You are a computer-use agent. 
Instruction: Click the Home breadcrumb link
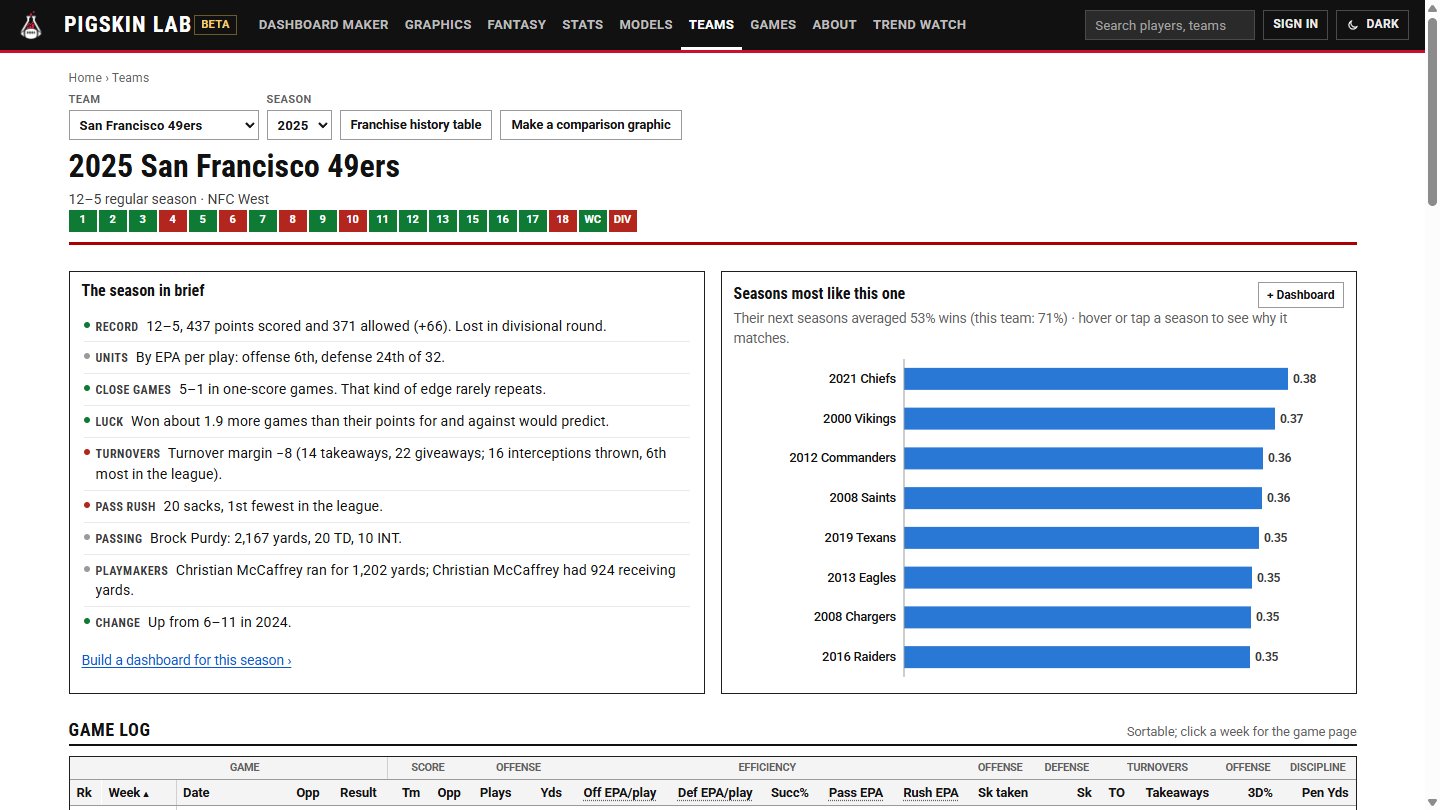coord(85,78)
